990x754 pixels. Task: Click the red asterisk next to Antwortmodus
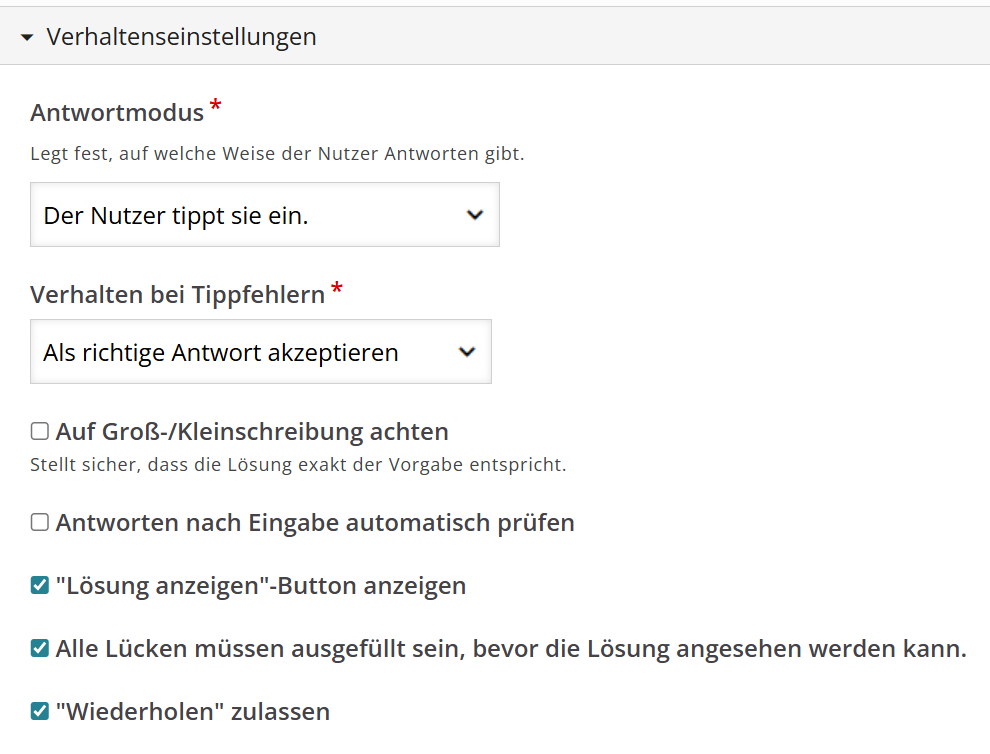[x=215, y=108]
